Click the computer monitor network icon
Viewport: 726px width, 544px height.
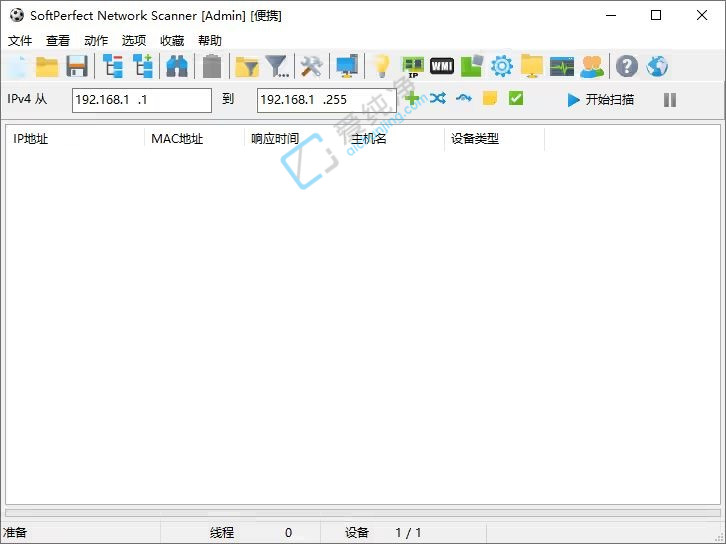[x=347, y=67]
